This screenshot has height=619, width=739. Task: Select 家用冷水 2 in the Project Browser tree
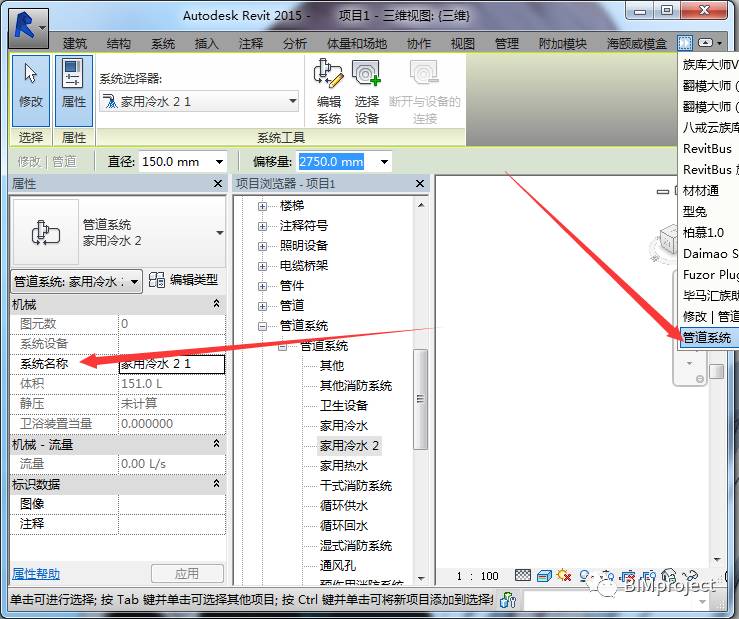click(349, 446)
